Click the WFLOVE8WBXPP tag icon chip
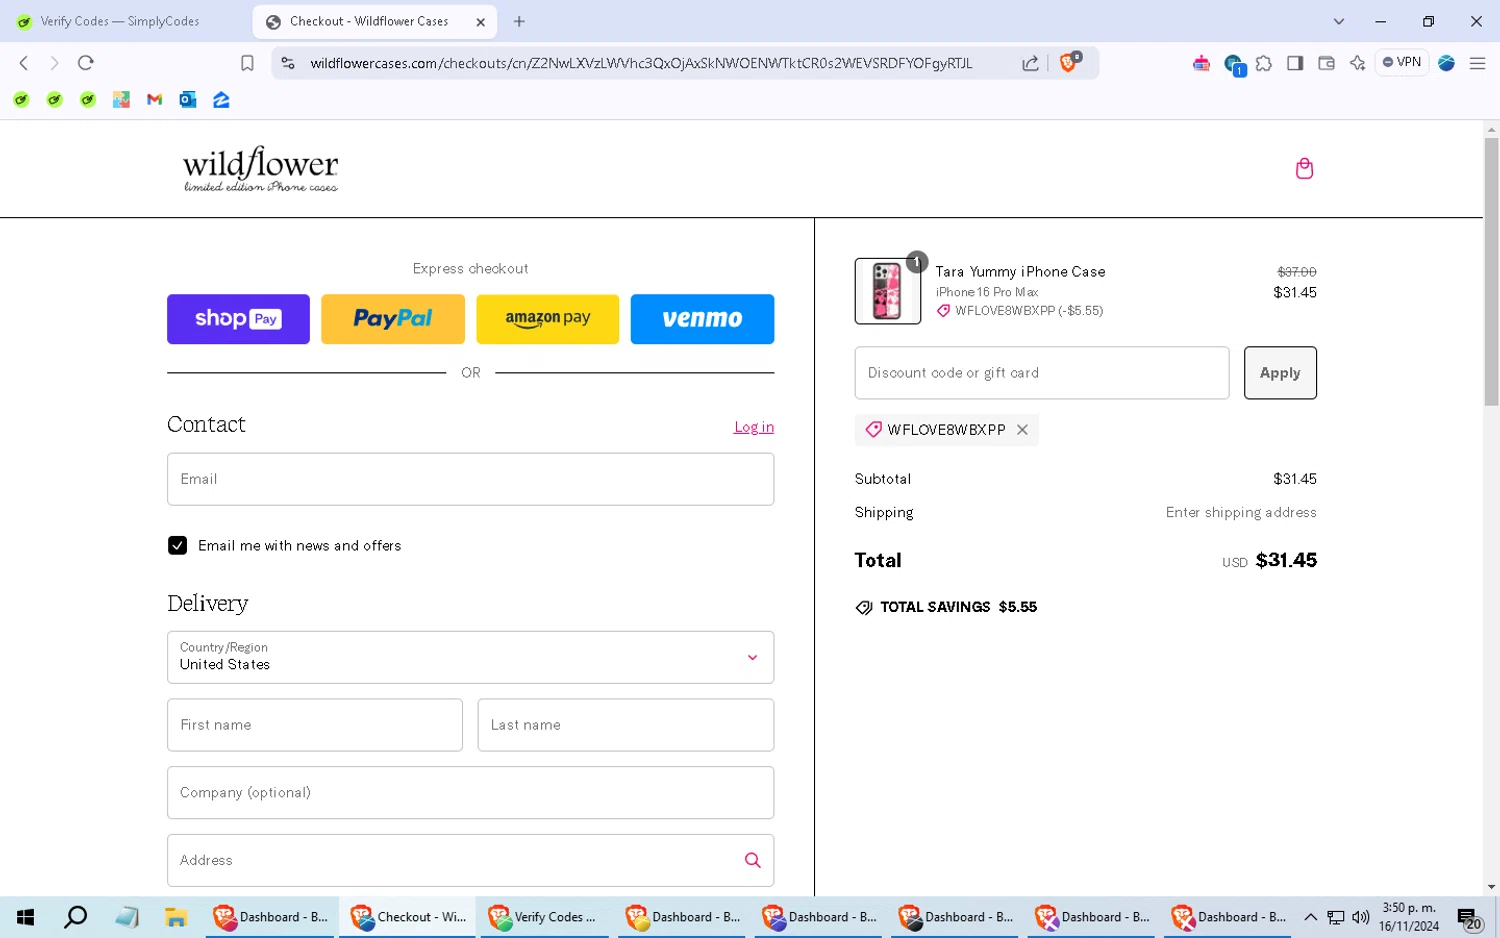Viewport: 1500px width, 938px height. [x=873, y=429]
